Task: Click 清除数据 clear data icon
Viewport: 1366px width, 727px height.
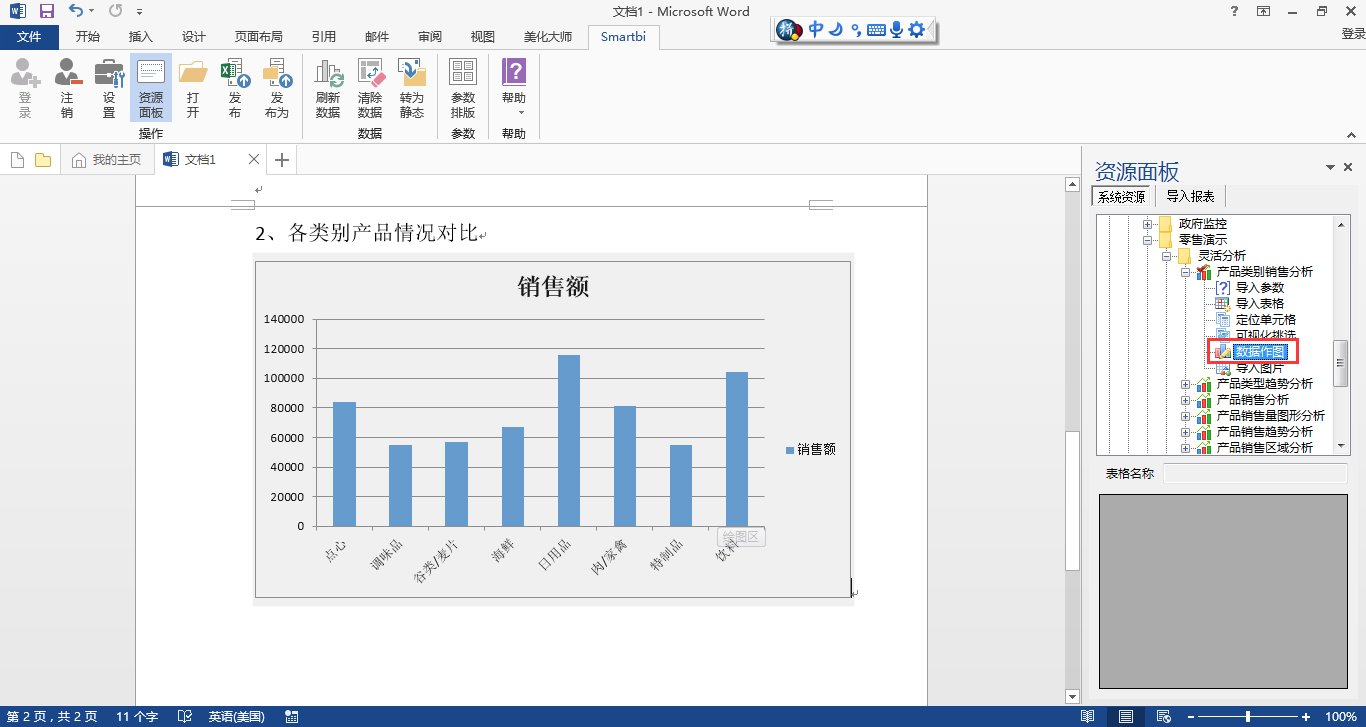Action: click(370, 88)
